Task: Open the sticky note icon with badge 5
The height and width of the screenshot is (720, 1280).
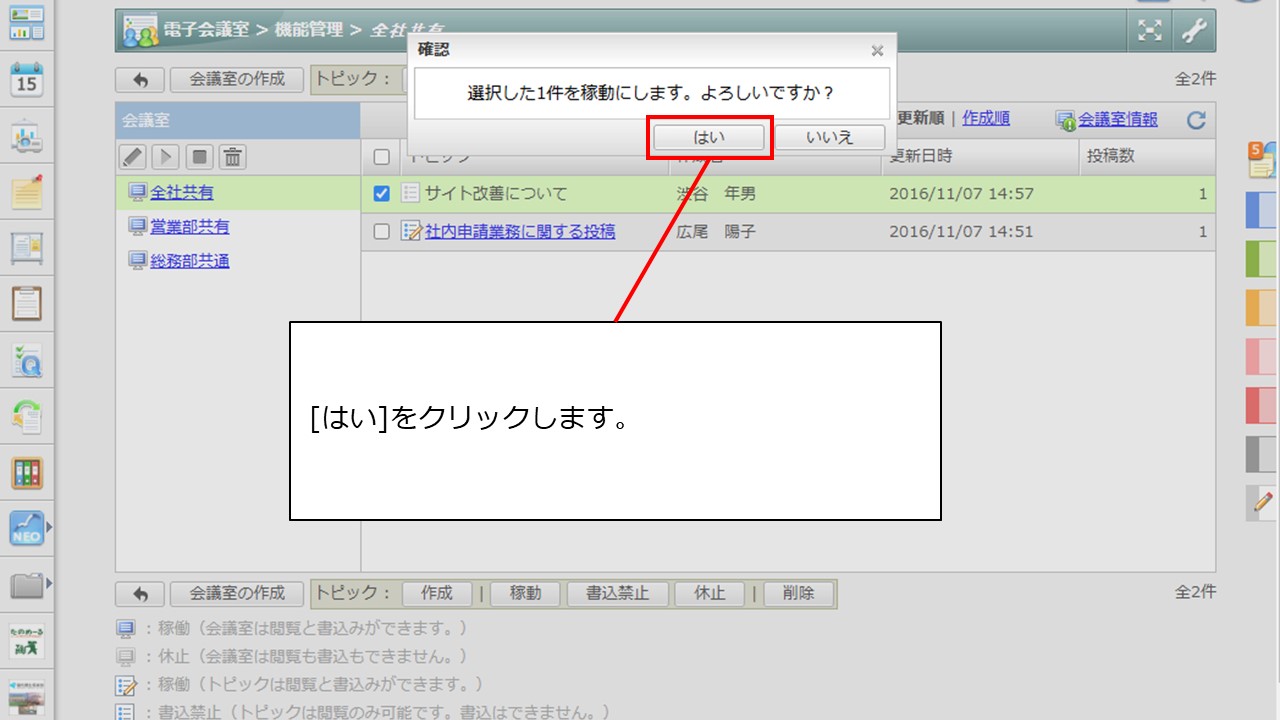Action: pyautogui.click(x=1262, y=159)
